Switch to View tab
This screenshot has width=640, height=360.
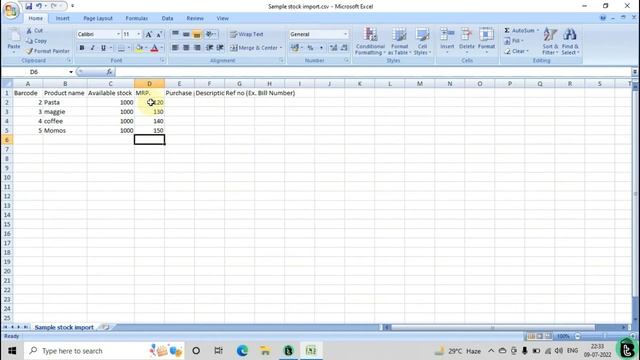click(222, 18)
